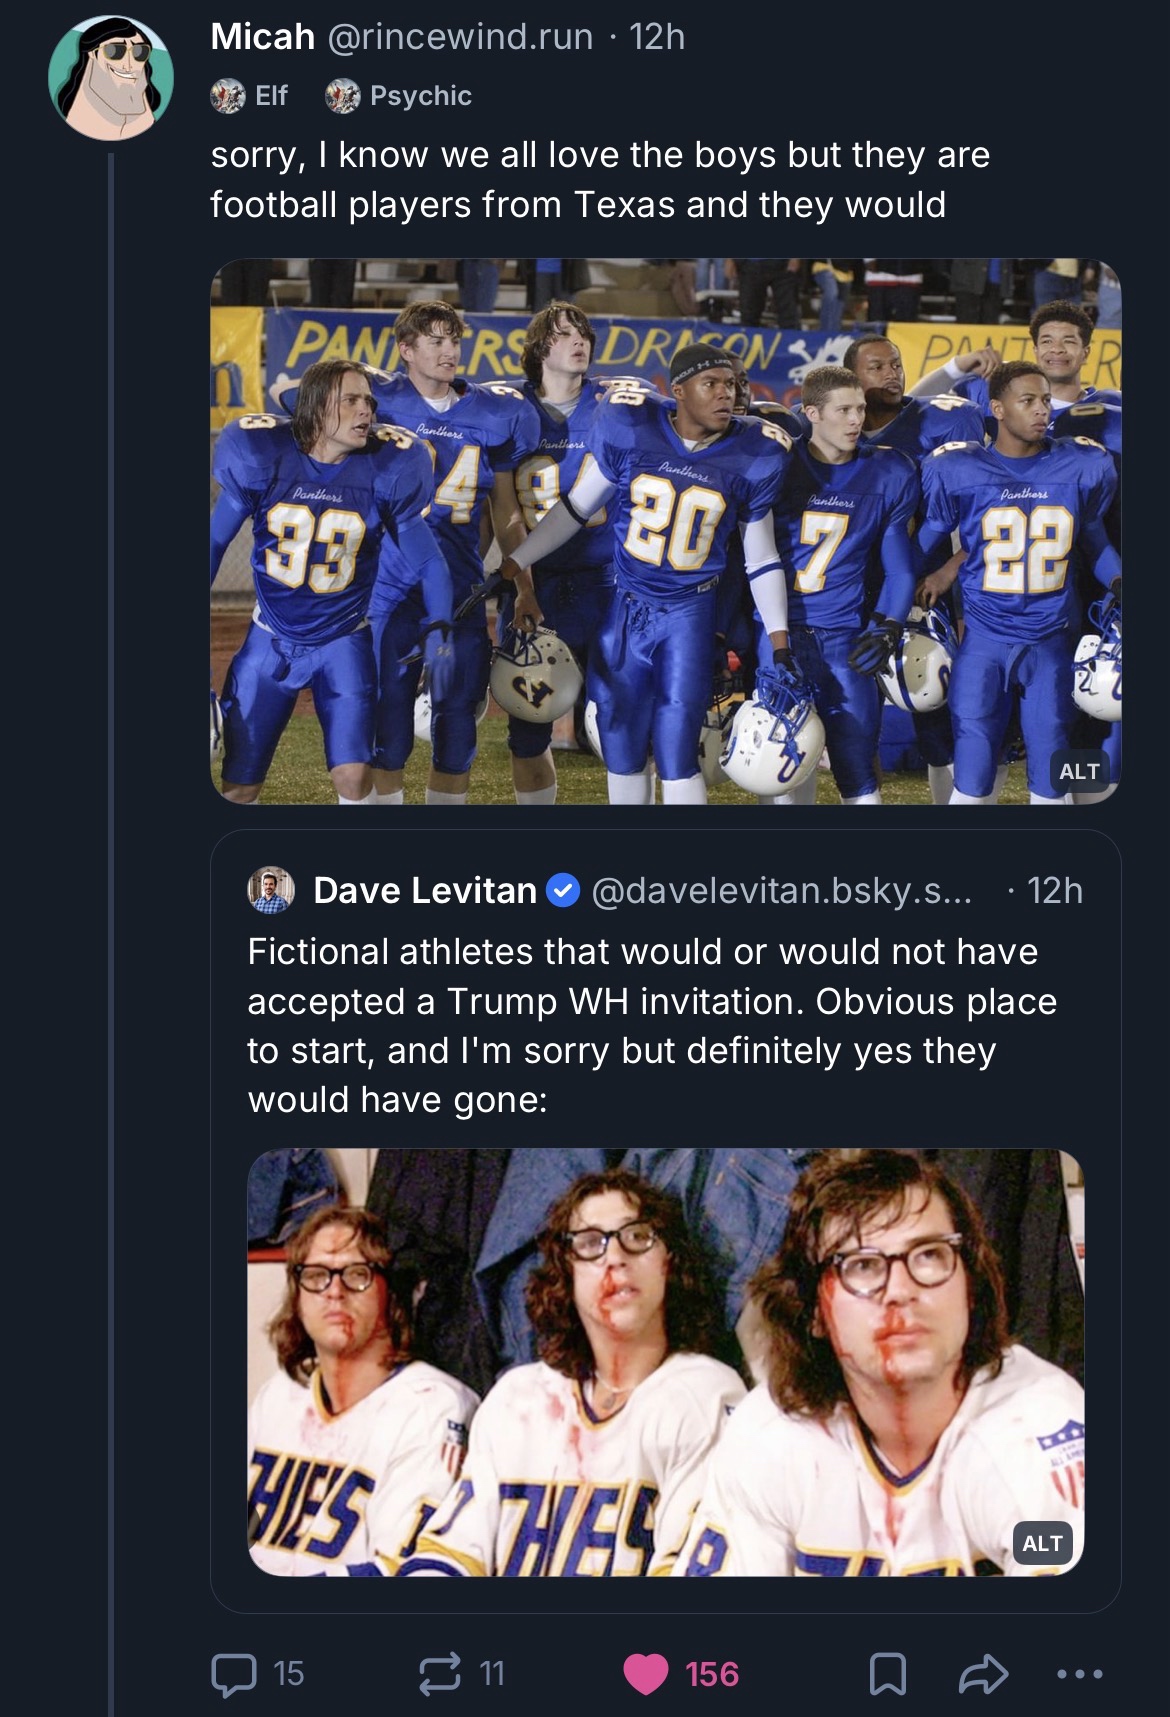Tap the Psychic badge icon
1170x1717 pixels.
[343, 96]
